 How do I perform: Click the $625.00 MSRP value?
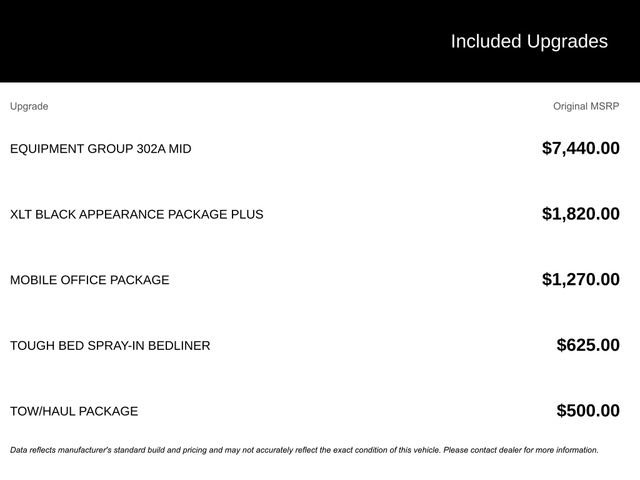point(588,346)
